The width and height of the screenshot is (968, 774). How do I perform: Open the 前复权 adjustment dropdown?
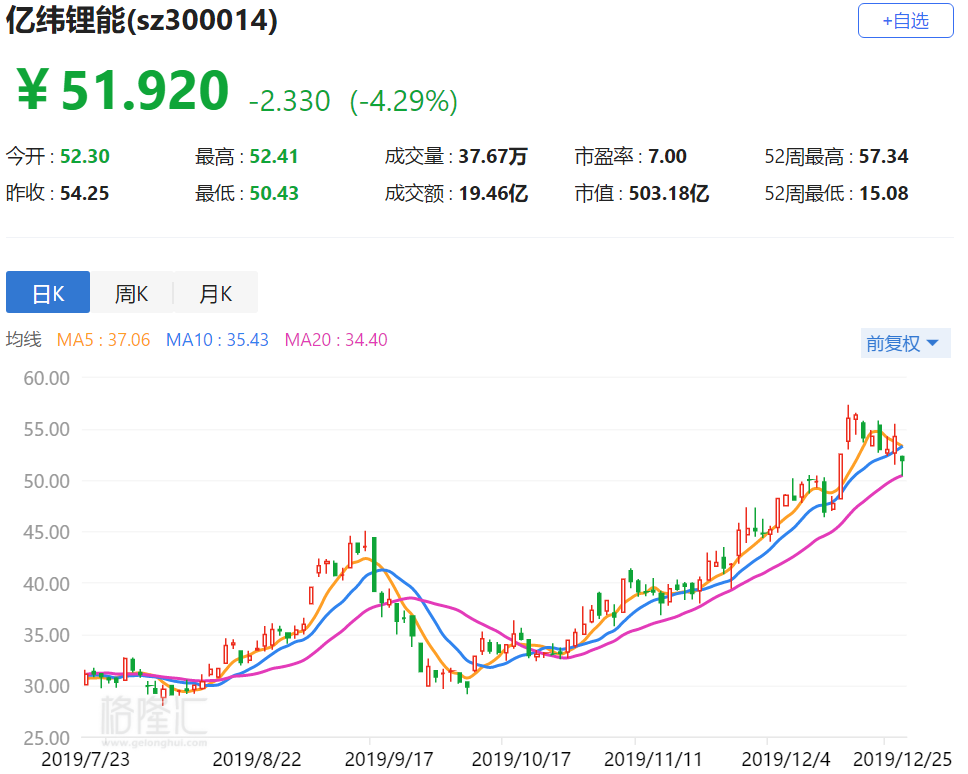tap(905, 343)
